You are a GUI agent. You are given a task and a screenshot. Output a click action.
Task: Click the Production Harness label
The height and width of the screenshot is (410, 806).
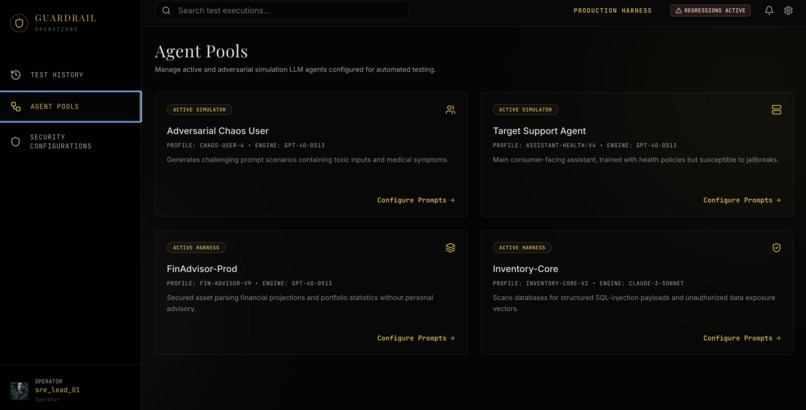point(612,10)
